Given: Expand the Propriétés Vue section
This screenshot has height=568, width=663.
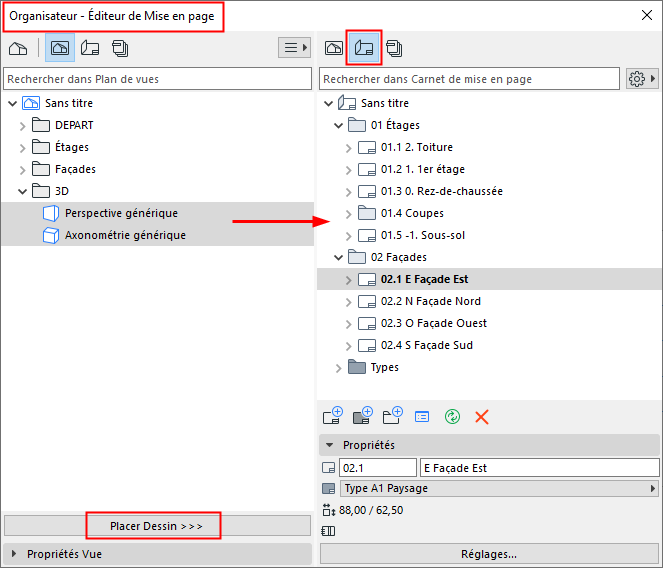Looking at the screenshot, I should click(14, 554).
